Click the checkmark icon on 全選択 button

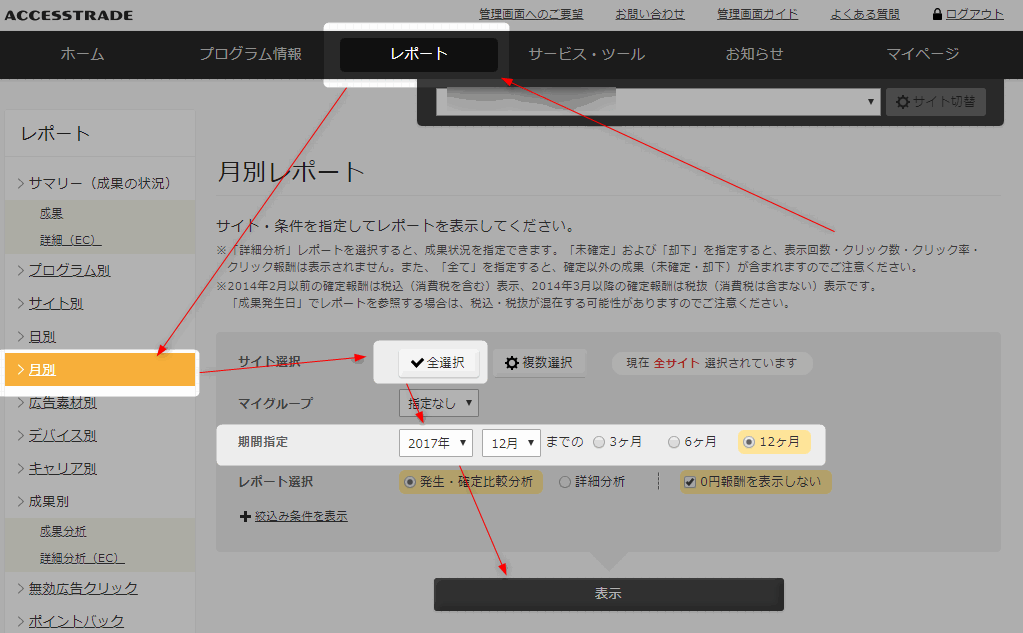[x=417, y=363]
